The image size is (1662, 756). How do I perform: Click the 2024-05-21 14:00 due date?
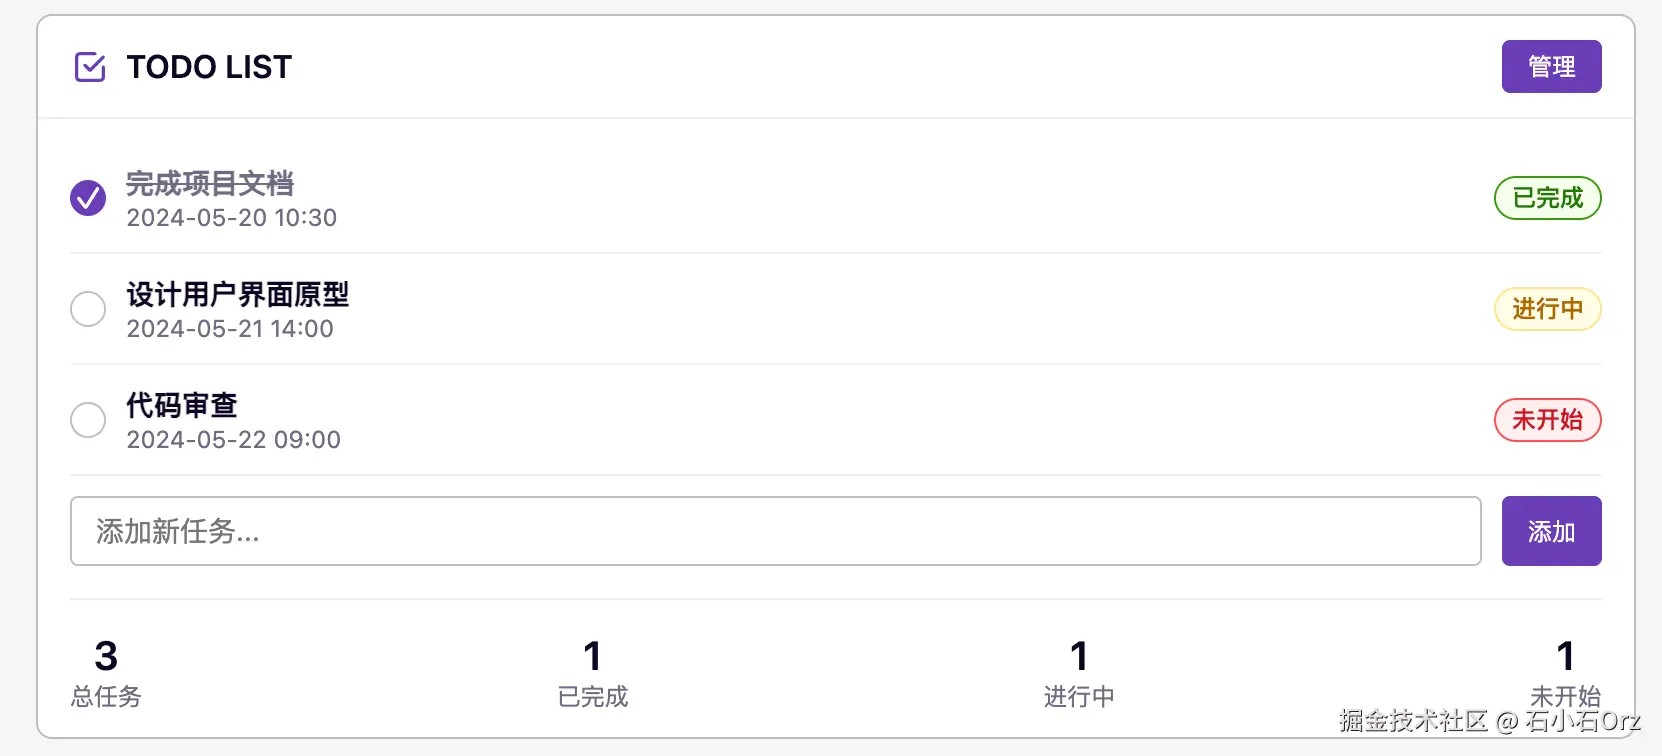(x=230, y=329)
